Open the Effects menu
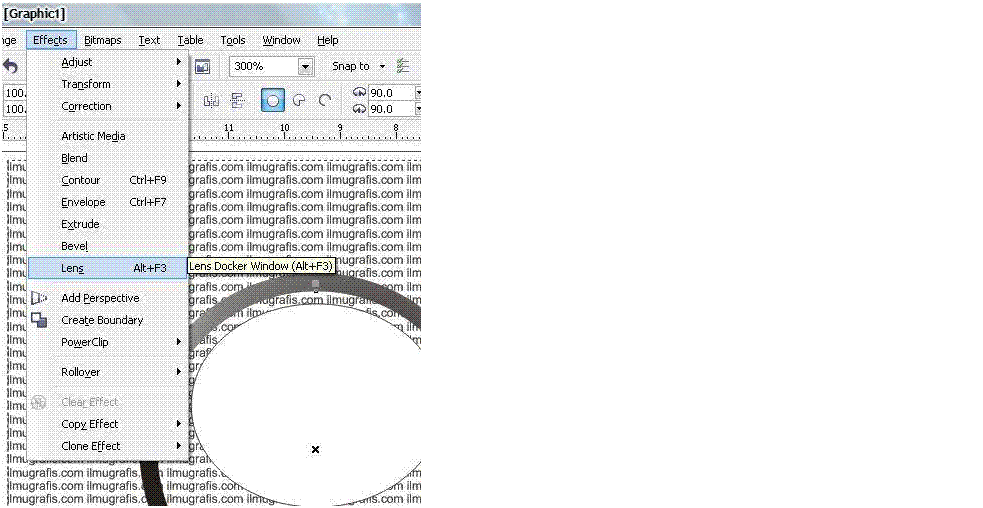This screenshot has width=983, height=508. pyautogui.click(x=51, y=40)
